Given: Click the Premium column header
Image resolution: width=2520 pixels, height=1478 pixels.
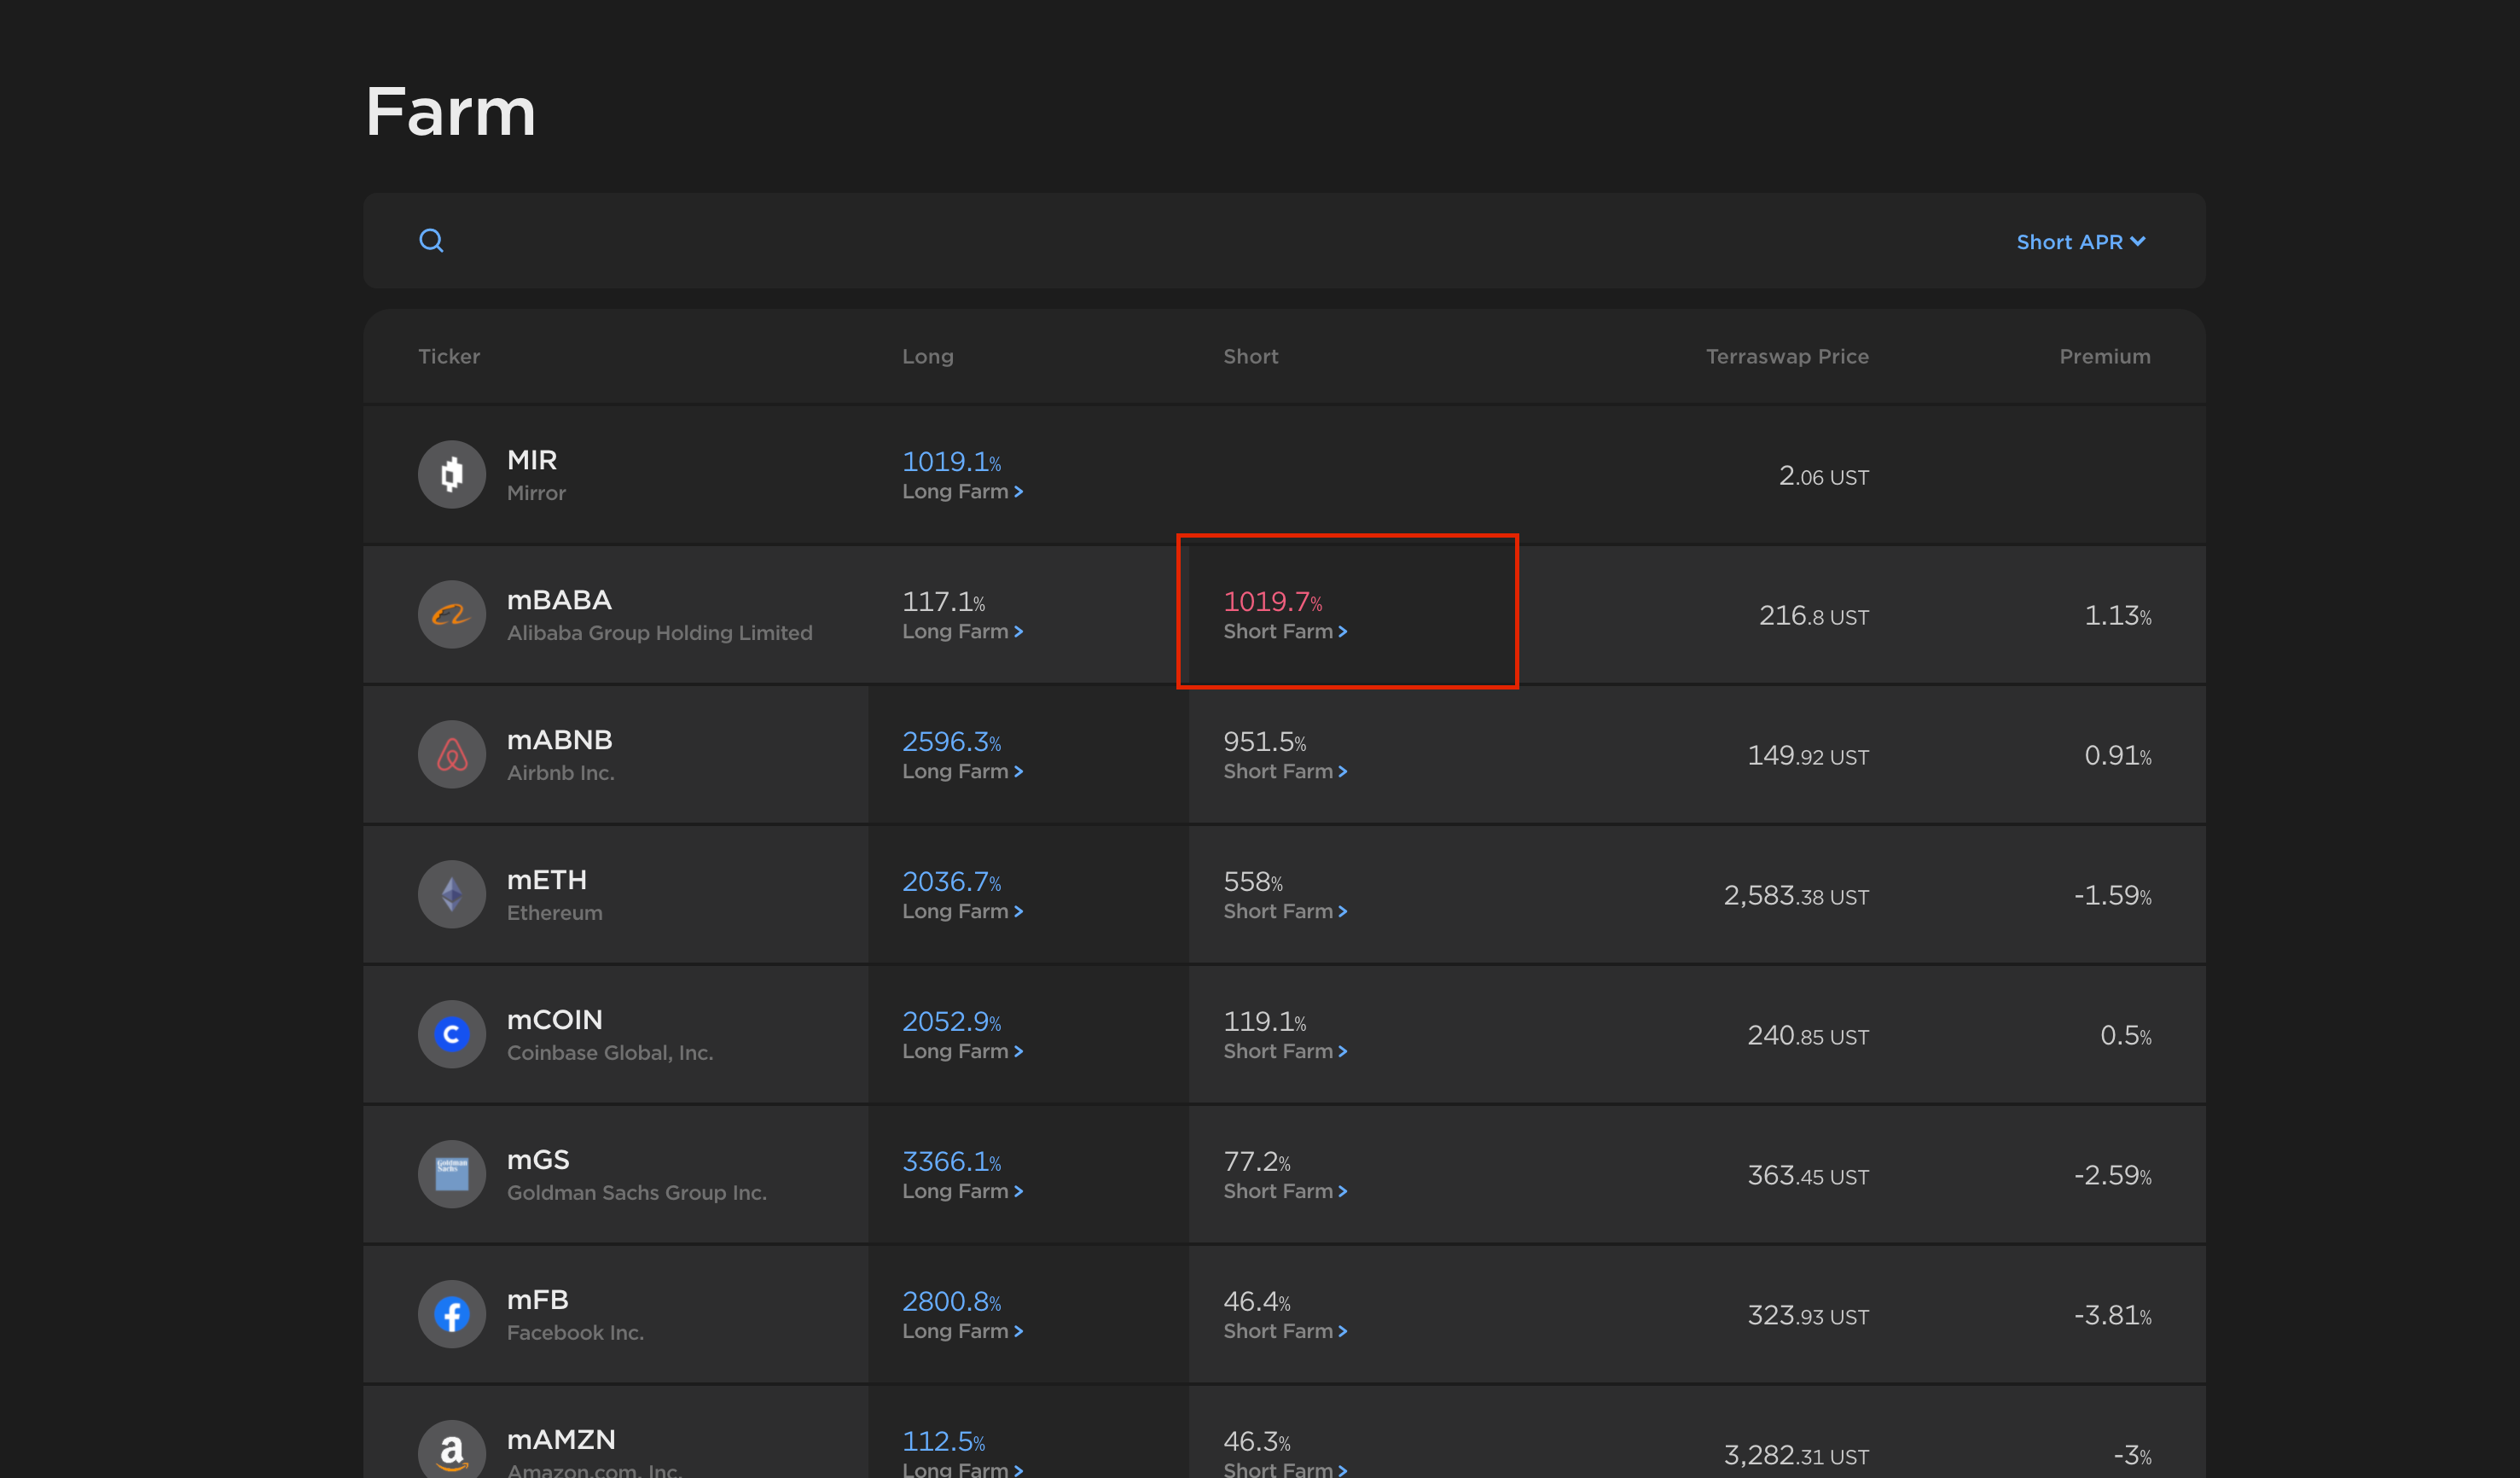Looking at the screenshot, I should coord(2104,356).
